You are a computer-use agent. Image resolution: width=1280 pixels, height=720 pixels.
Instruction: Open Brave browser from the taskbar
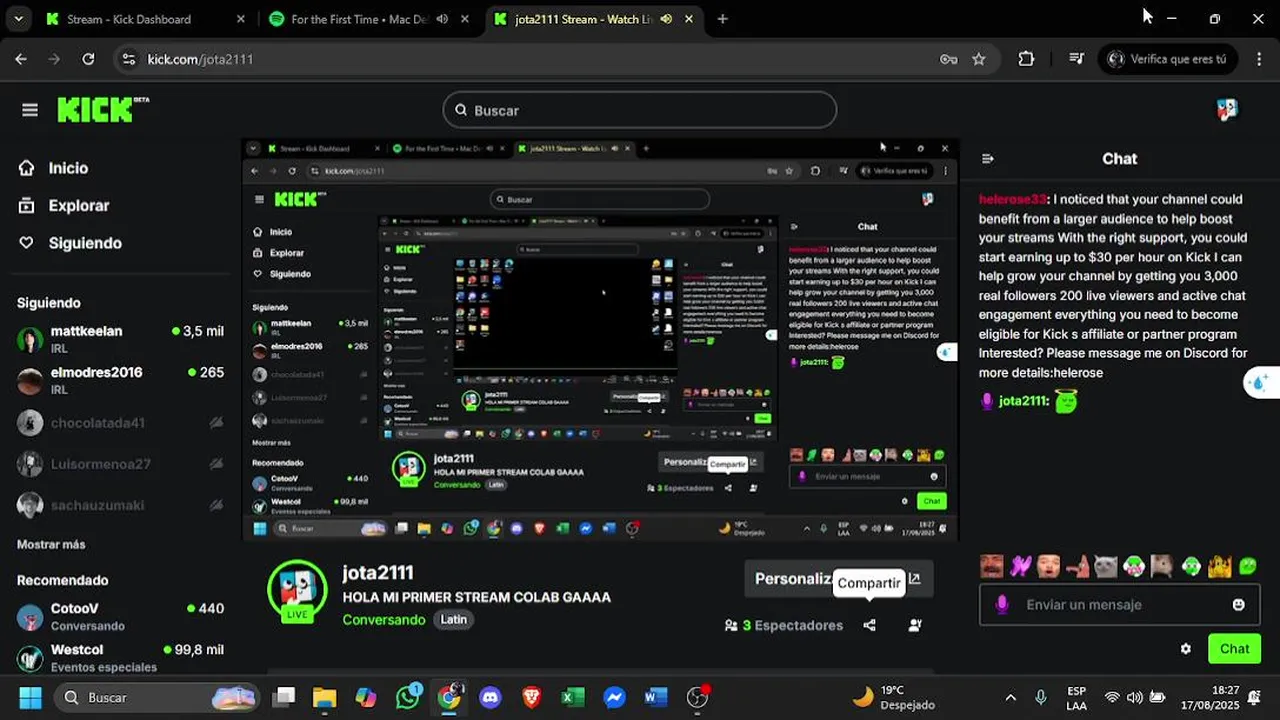[x=532, y=697]
